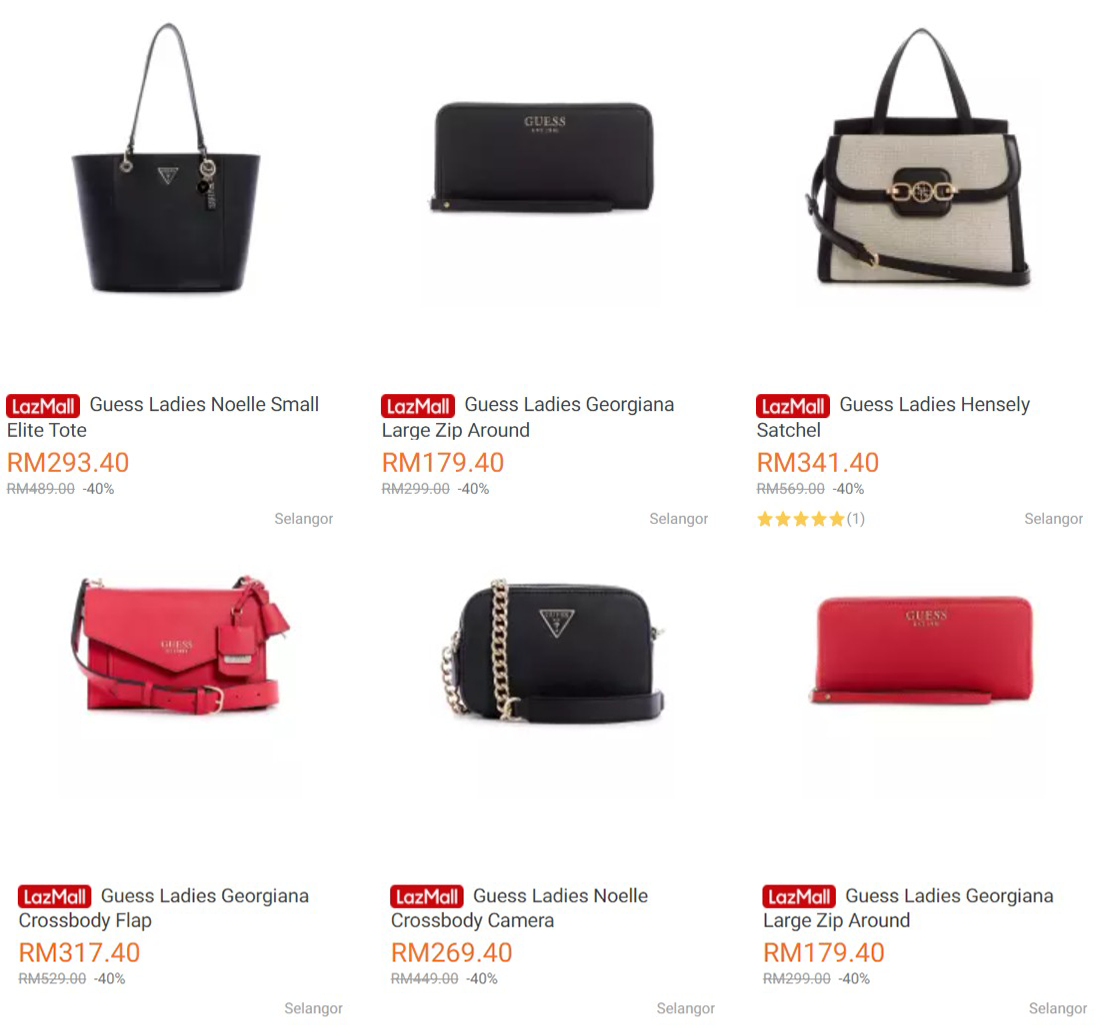
Task: Click the (1) review count on Hensely Satchel
Action: 856,519
